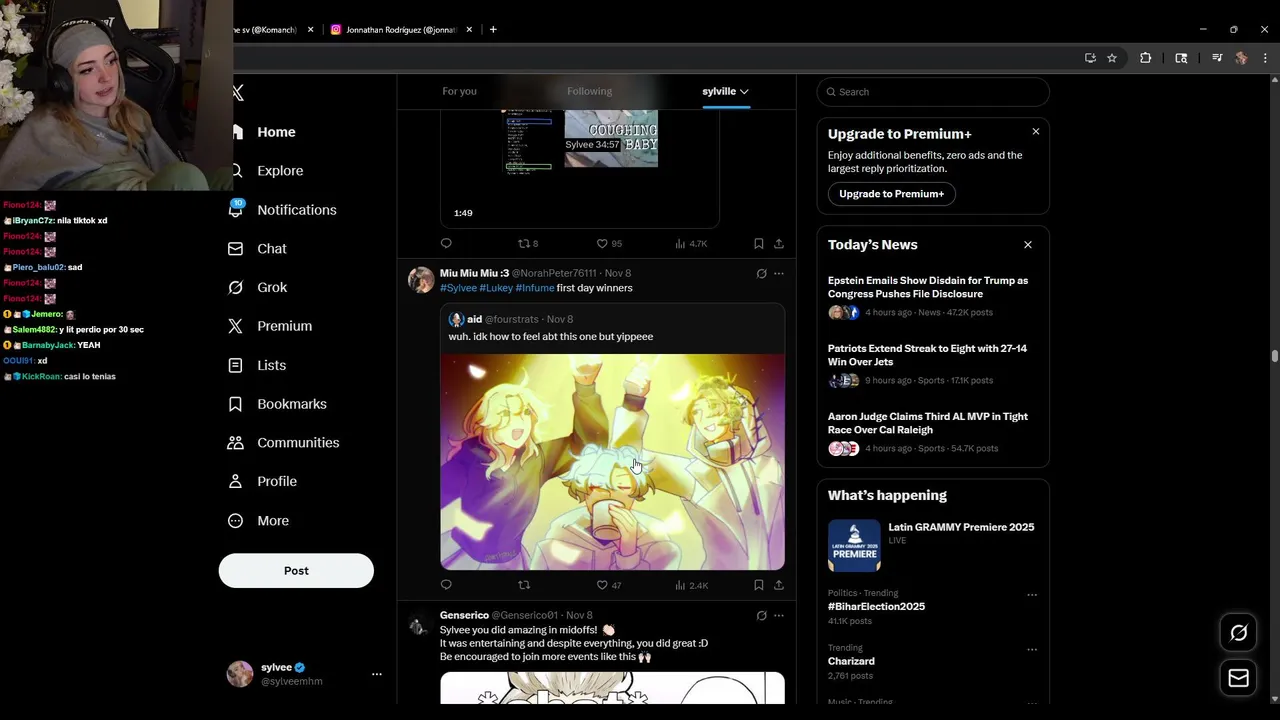Switch to Jonnathan Rodriguez Instagram browser tab
1280x720 pixels.
pyautogui.click(x=400, y=30)
